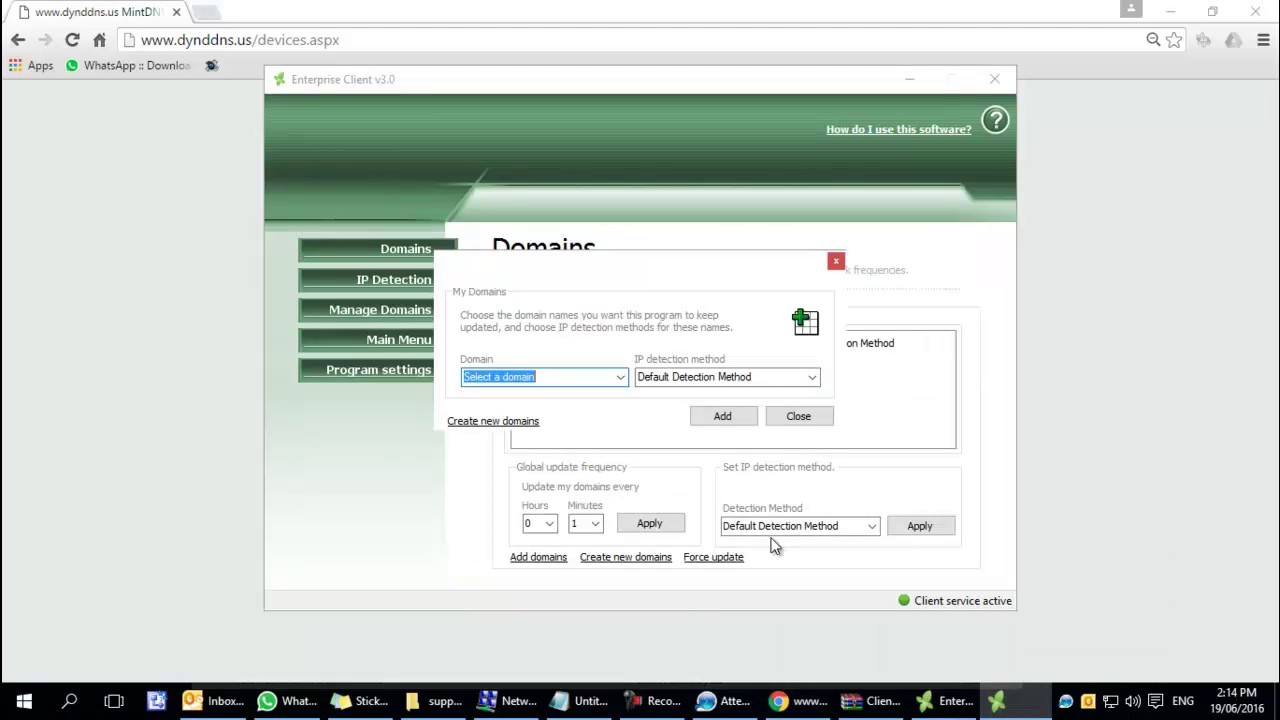This screenshot has height=720, width=1280.
Task: Open the Apps shortcut in bookmarks bar
Action: tap(31, 66)
